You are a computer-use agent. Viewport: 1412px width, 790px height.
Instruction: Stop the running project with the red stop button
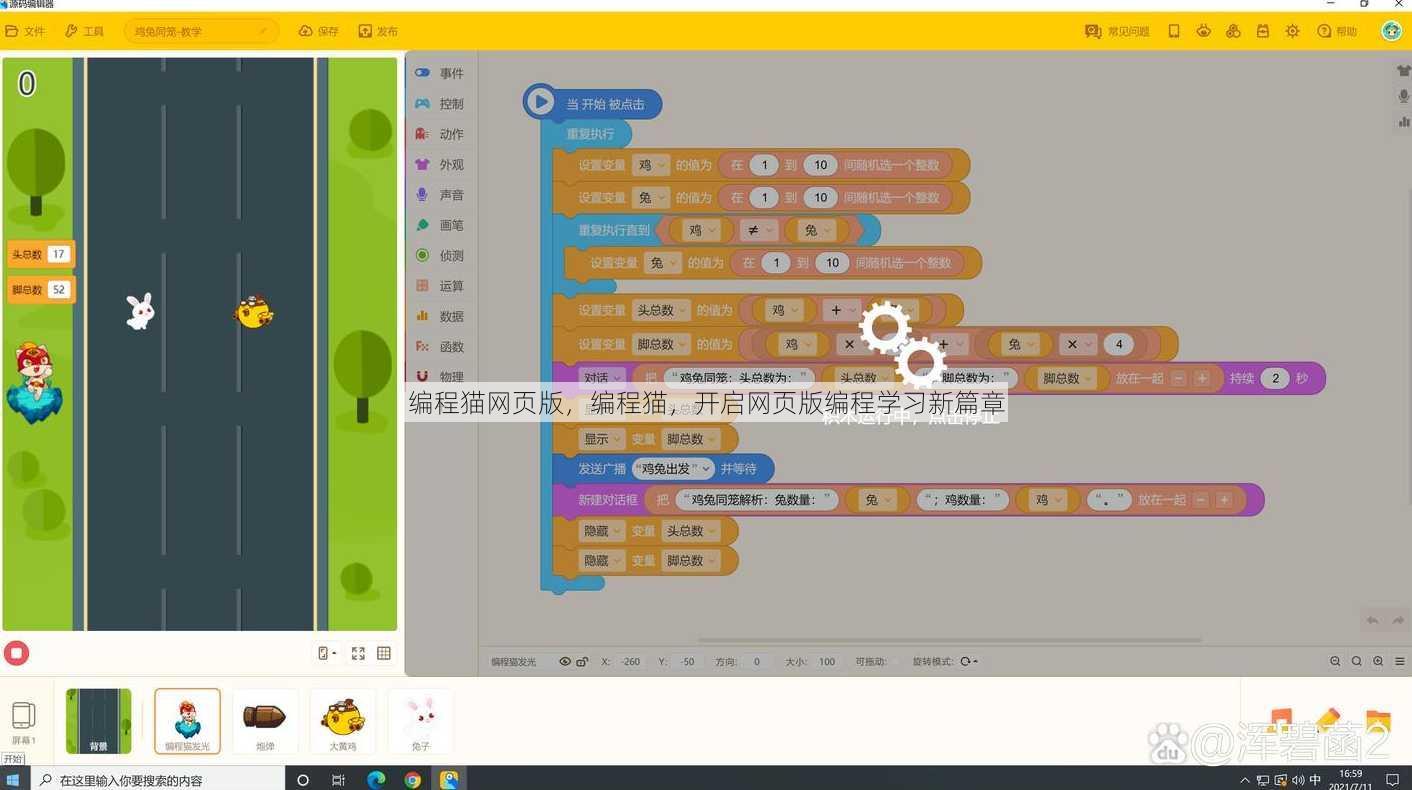16,653
